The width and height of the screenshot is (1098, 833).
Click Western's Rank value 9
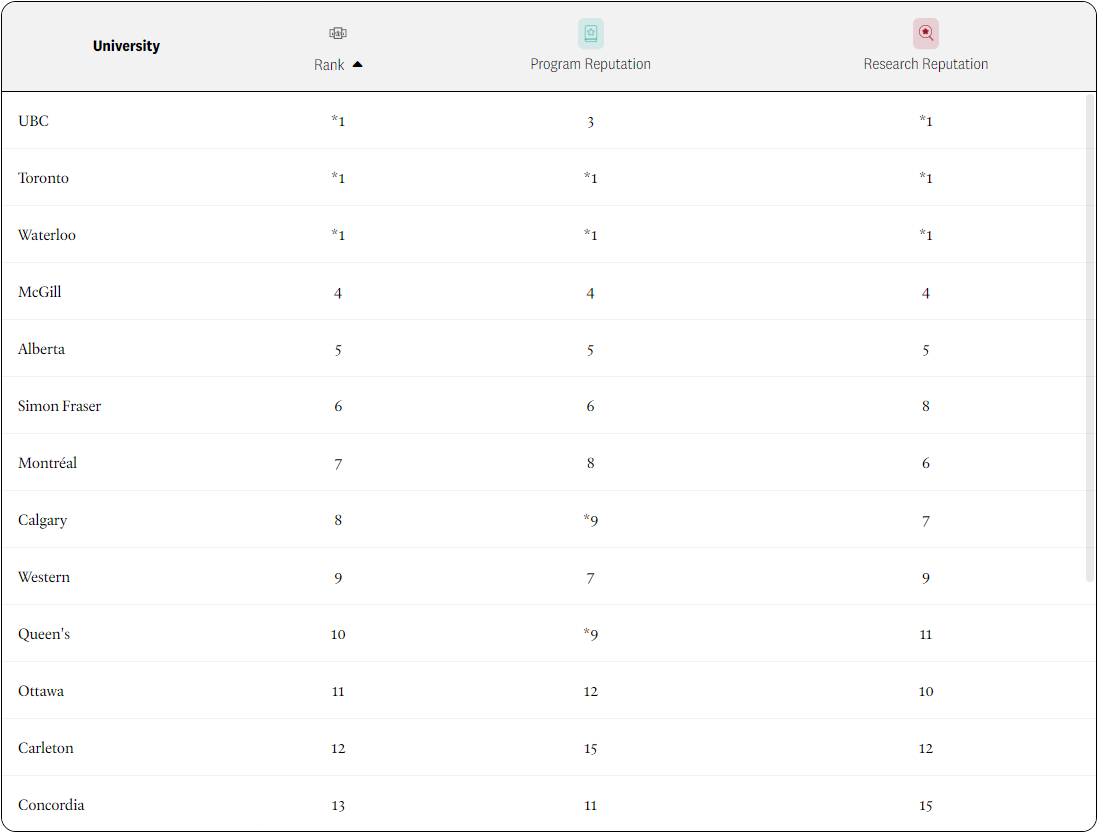tap(338, 578)
